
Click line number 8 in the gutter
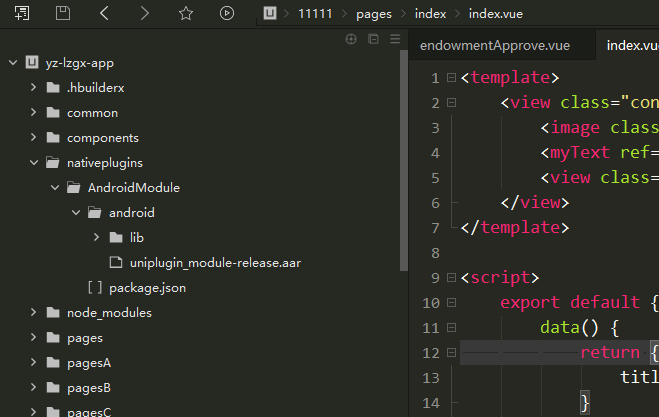point(435,253)
